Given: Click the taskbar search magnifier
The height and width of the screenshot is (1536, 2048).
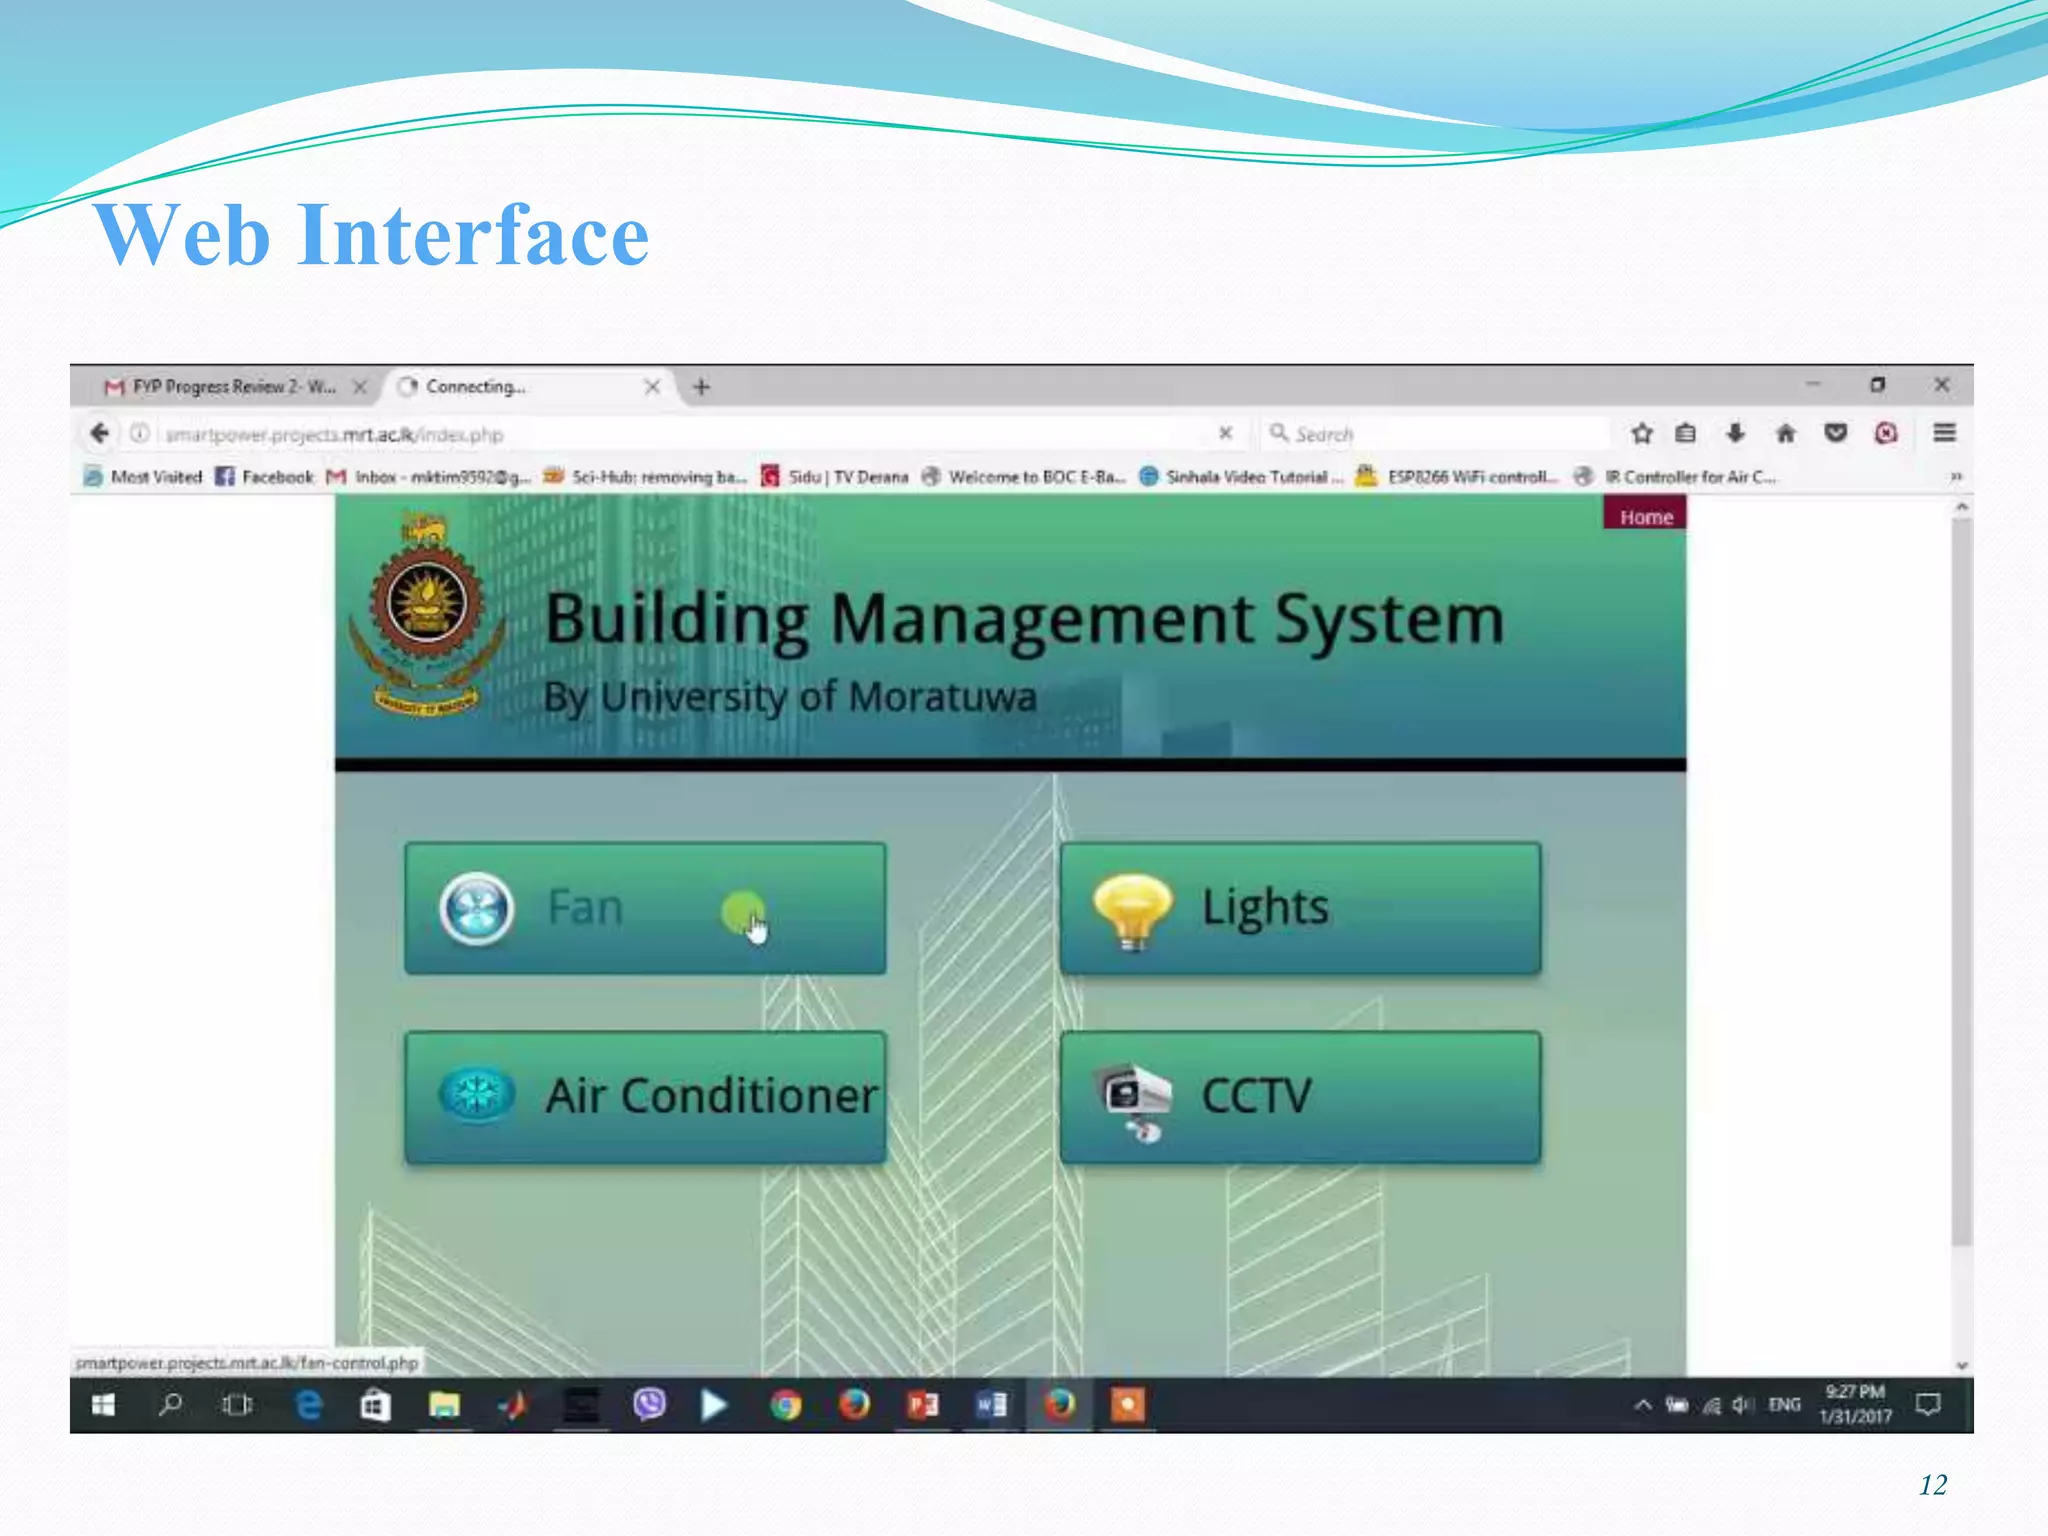Looking at the screenshot, I should (170, 1405).
